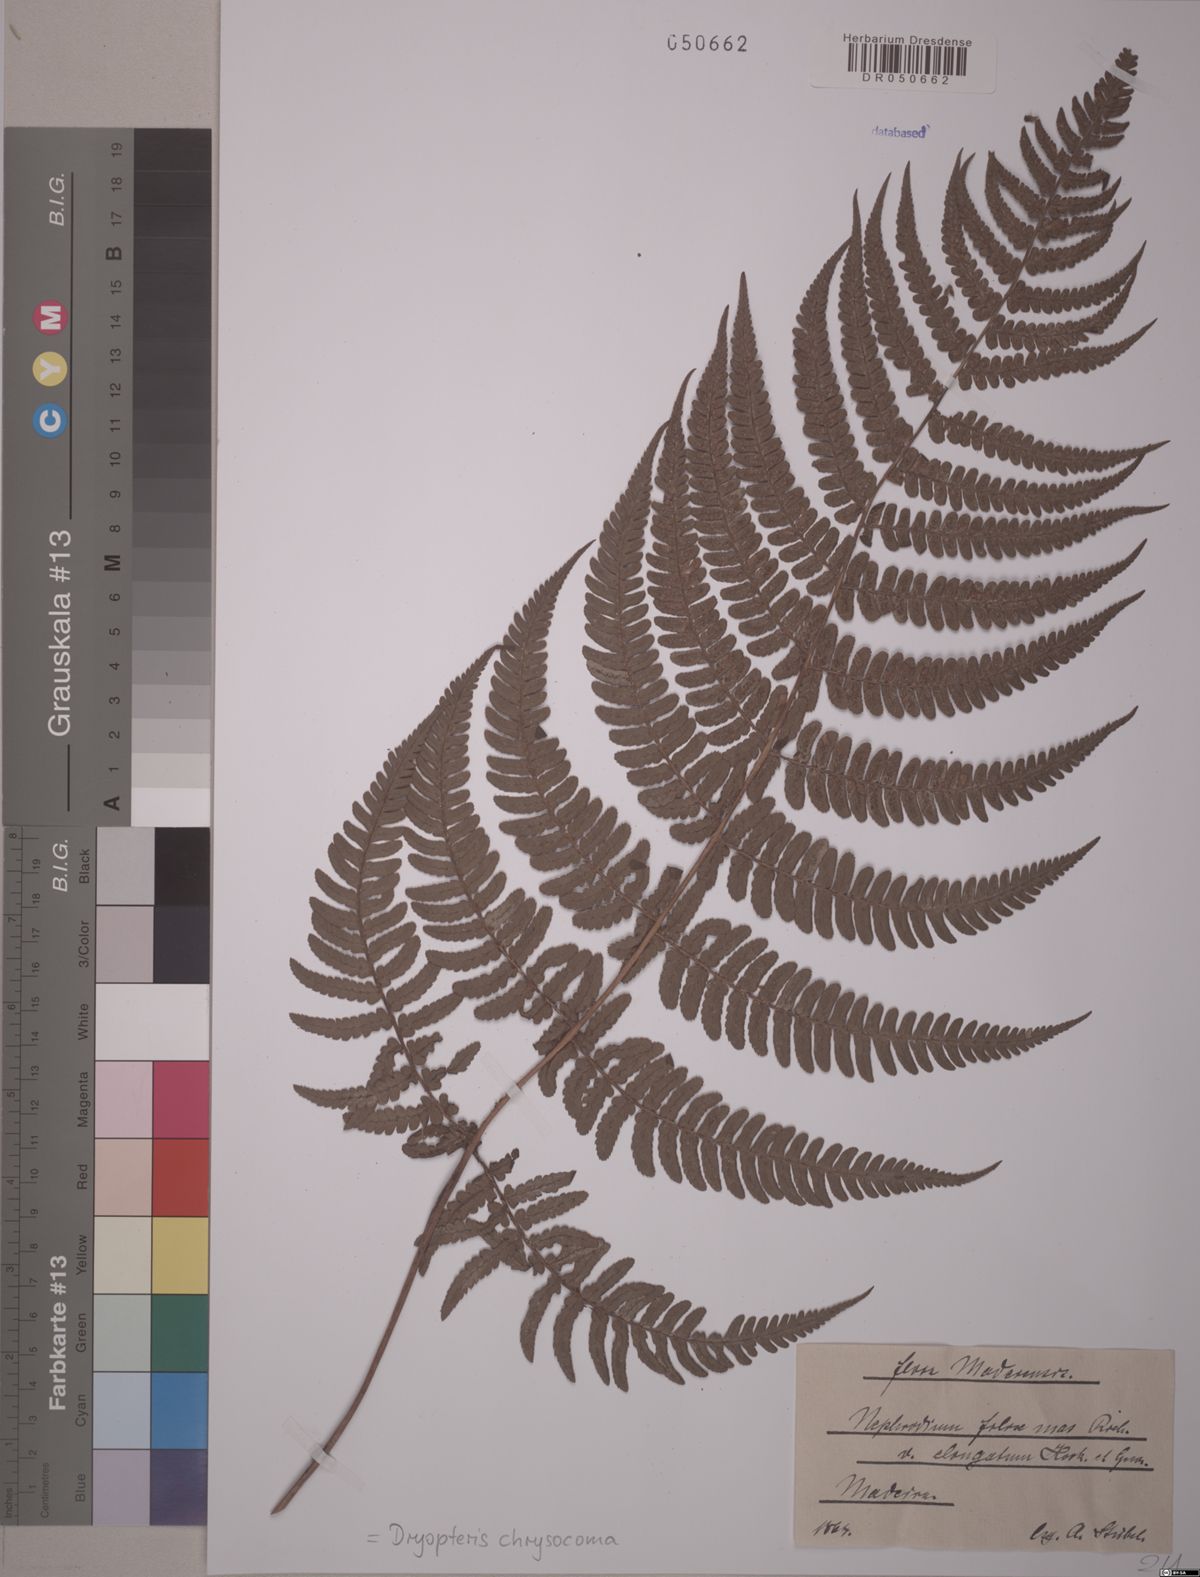Click the blue 'databased' stamp
This screenshot has width=1200, height=1577.
[898, 130]
